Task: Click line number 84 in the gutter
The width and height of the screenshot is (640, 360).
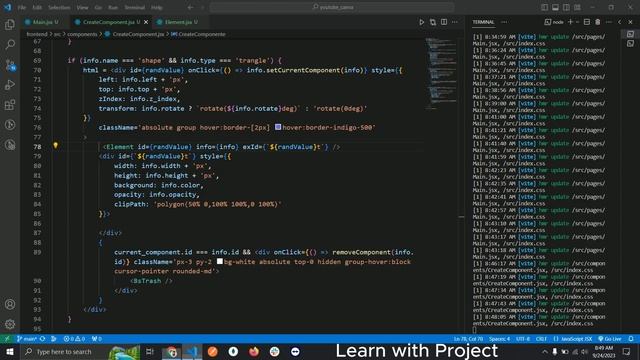Action: pos(37,204)
